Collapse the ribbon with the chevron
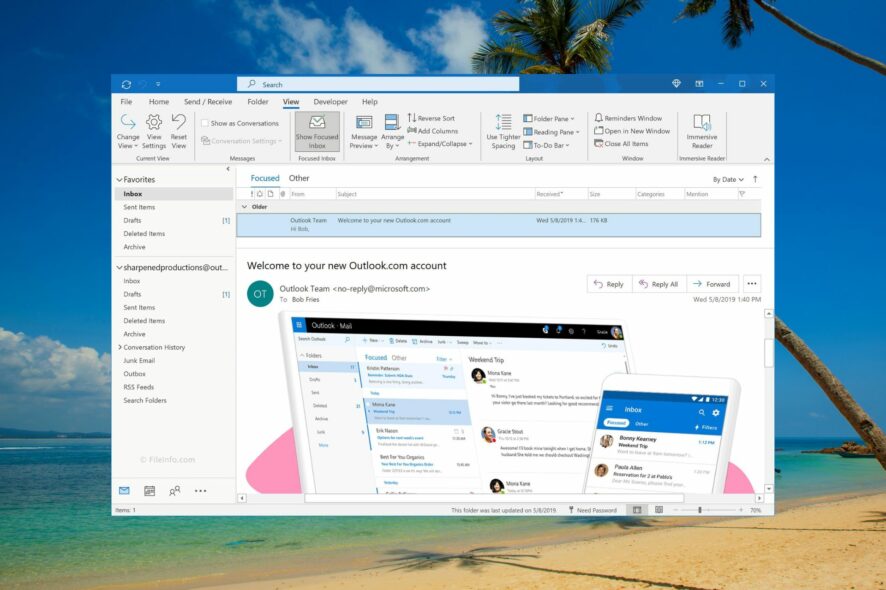The width and height of the screenshot is (886, 590). click(x=767, y=159)
